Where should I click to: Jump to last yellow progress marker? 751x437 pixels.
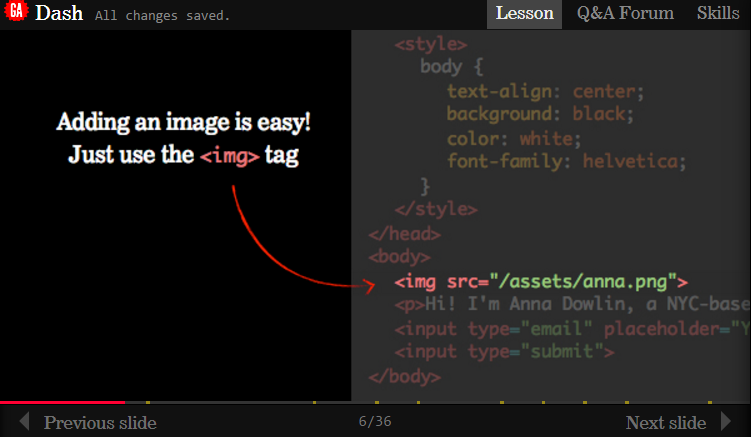pyautogui.click(x=710, y=402)
